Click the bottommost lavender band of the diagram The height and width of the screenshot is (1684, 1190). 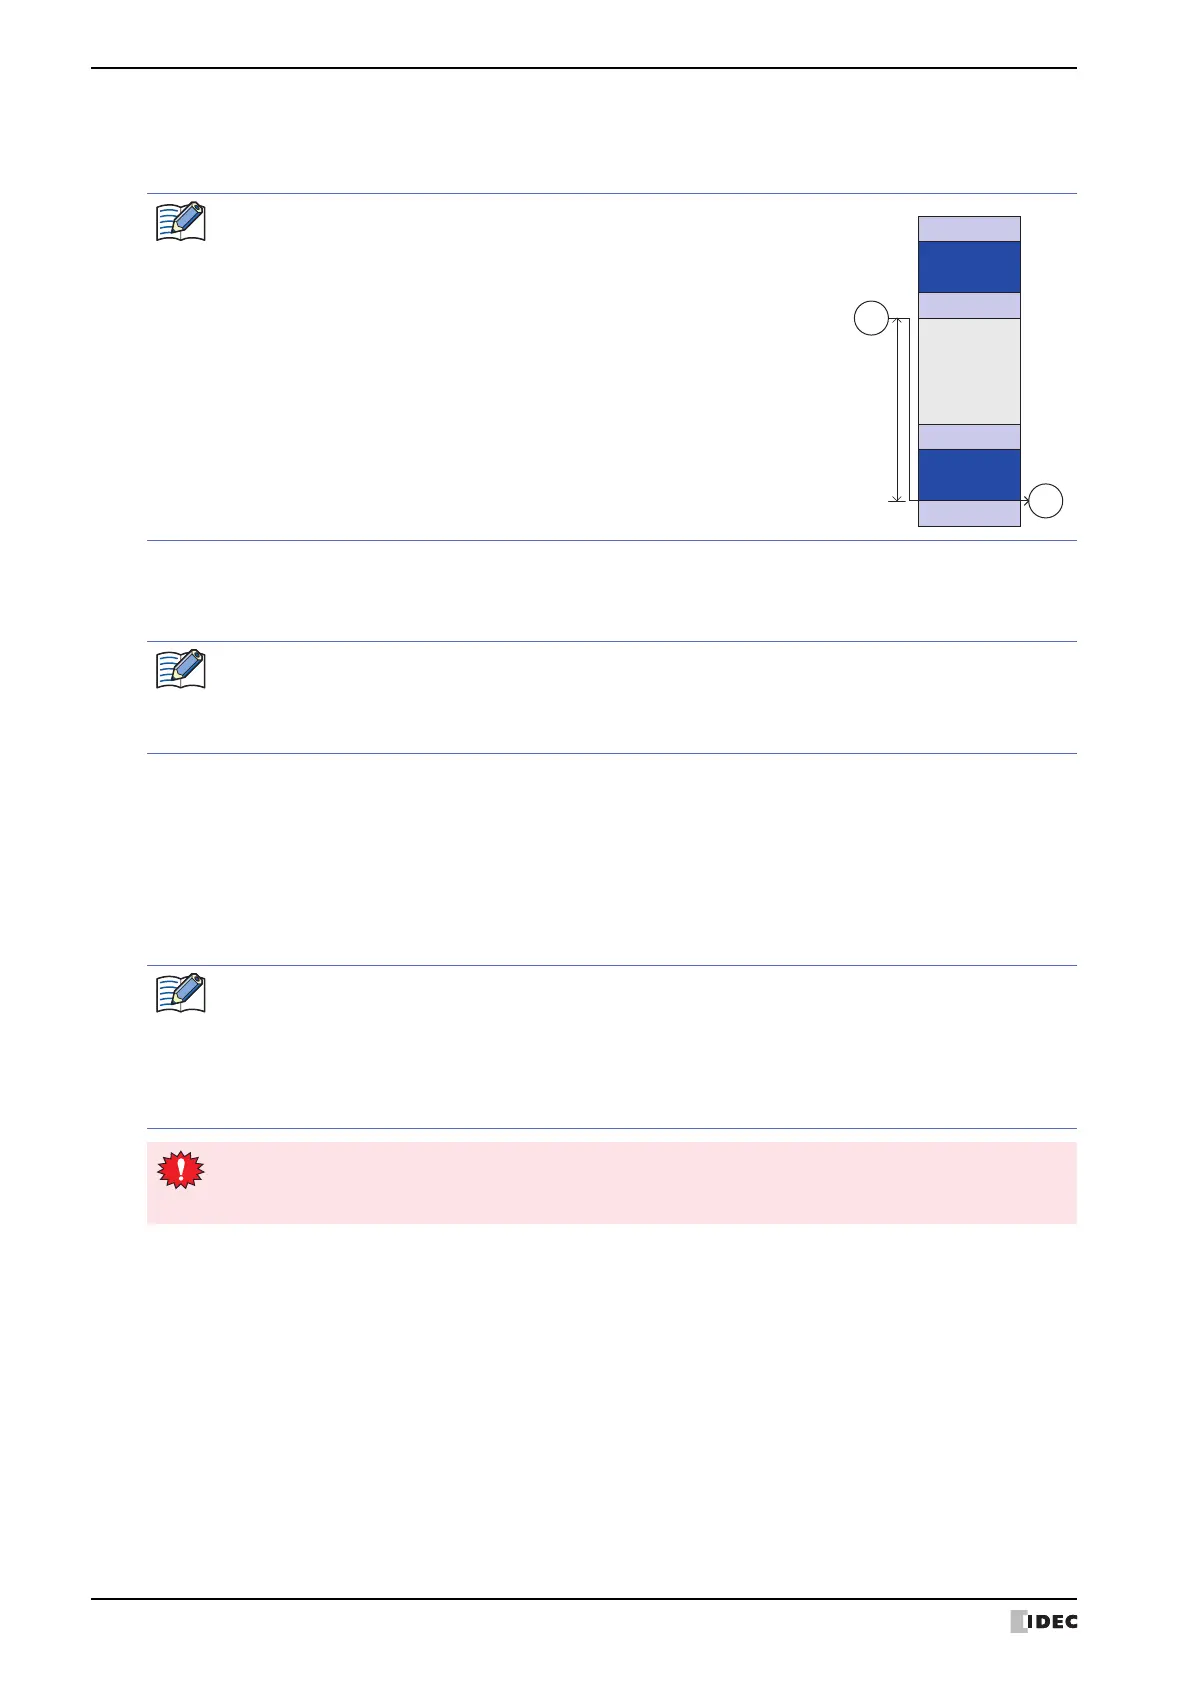pos(969,514)
